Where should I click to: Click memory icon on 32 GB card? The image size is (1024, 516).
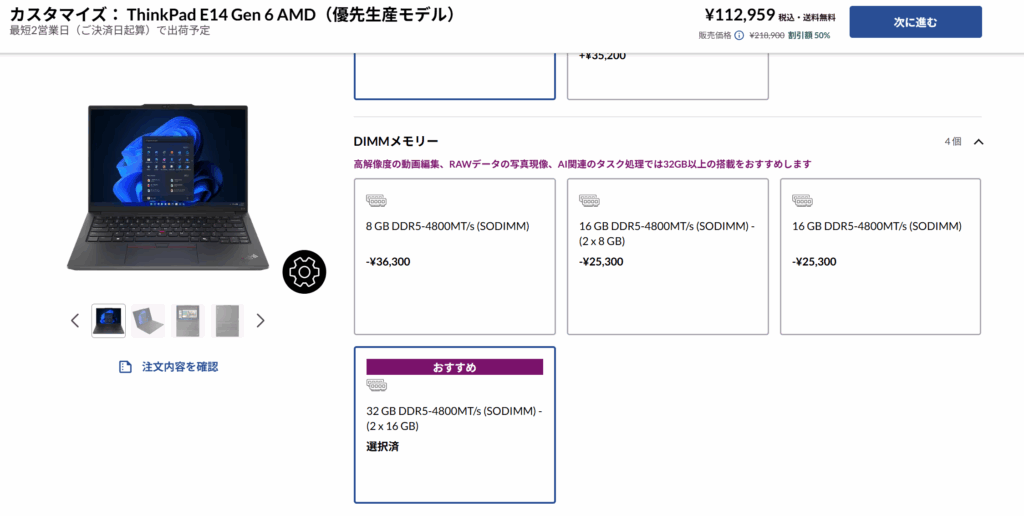tap(377, 386)
